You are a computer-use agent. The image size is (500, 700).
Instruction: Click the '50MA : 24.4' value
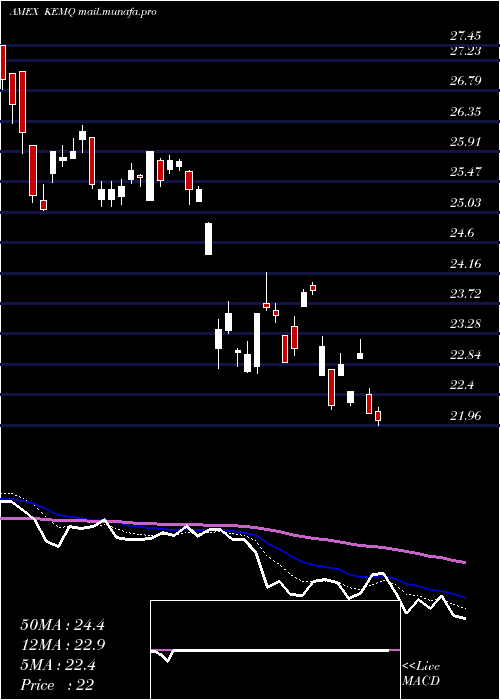coord(62,625)
